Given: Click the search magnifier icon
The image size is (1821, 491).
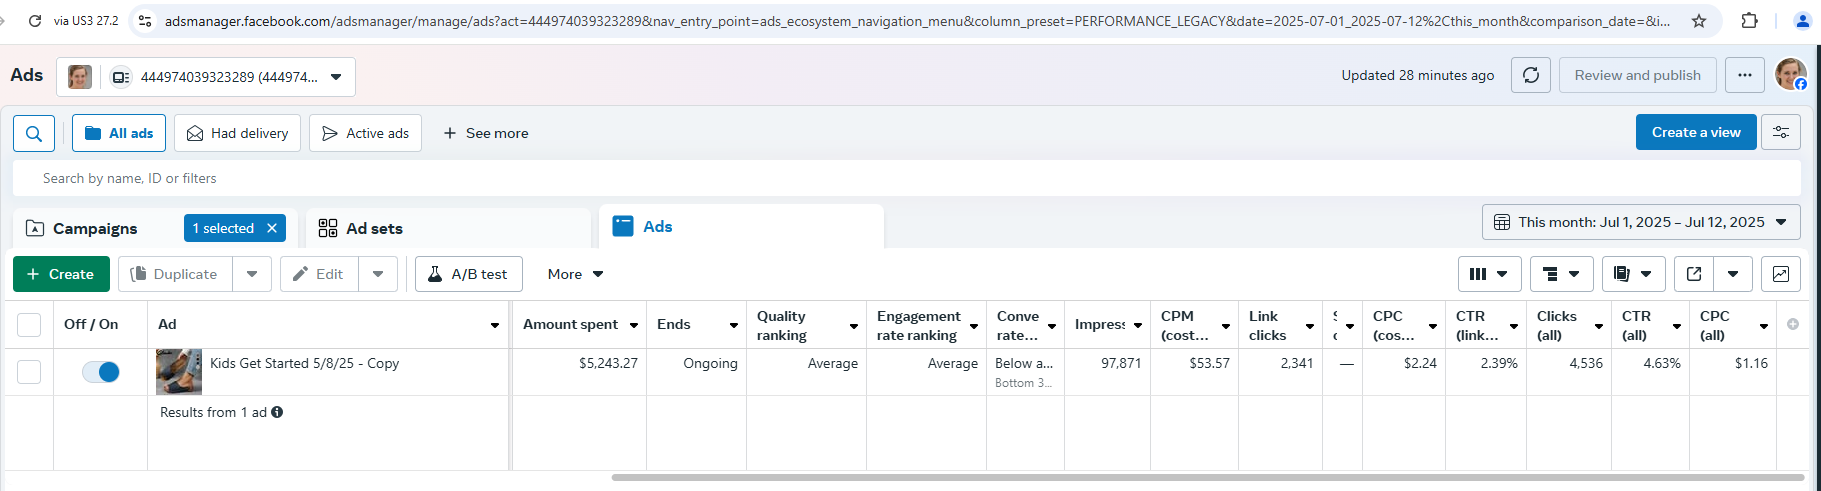Looking at the screenshot, I should (x=34, y=133).
